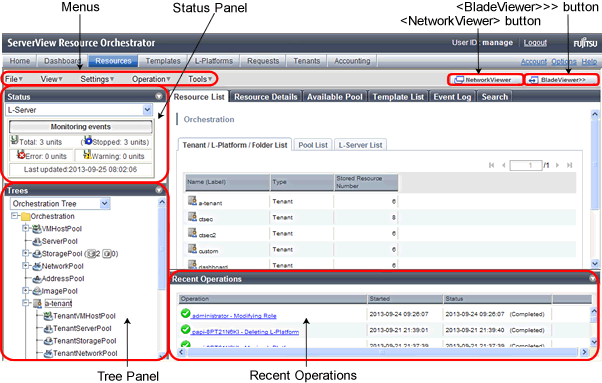
Task: Click the Recent Operations horizontal scrollbar
Action: tap(382, 352)
